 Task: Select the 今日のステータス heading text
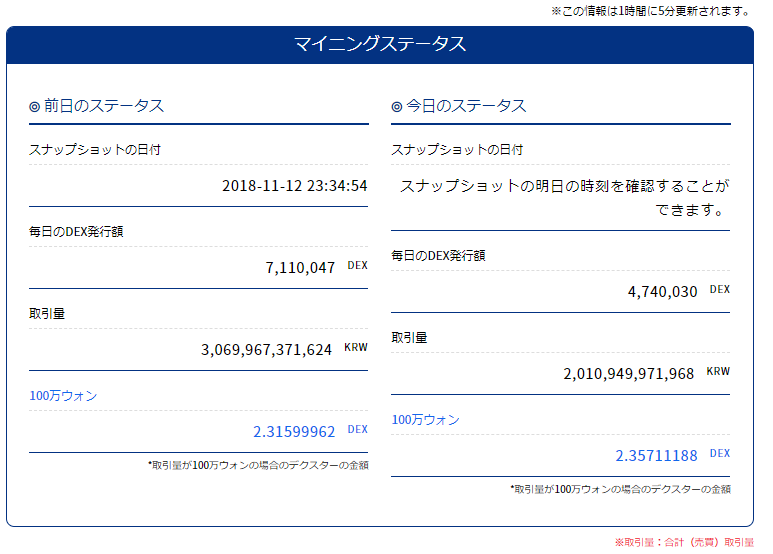tap(465, 106)
